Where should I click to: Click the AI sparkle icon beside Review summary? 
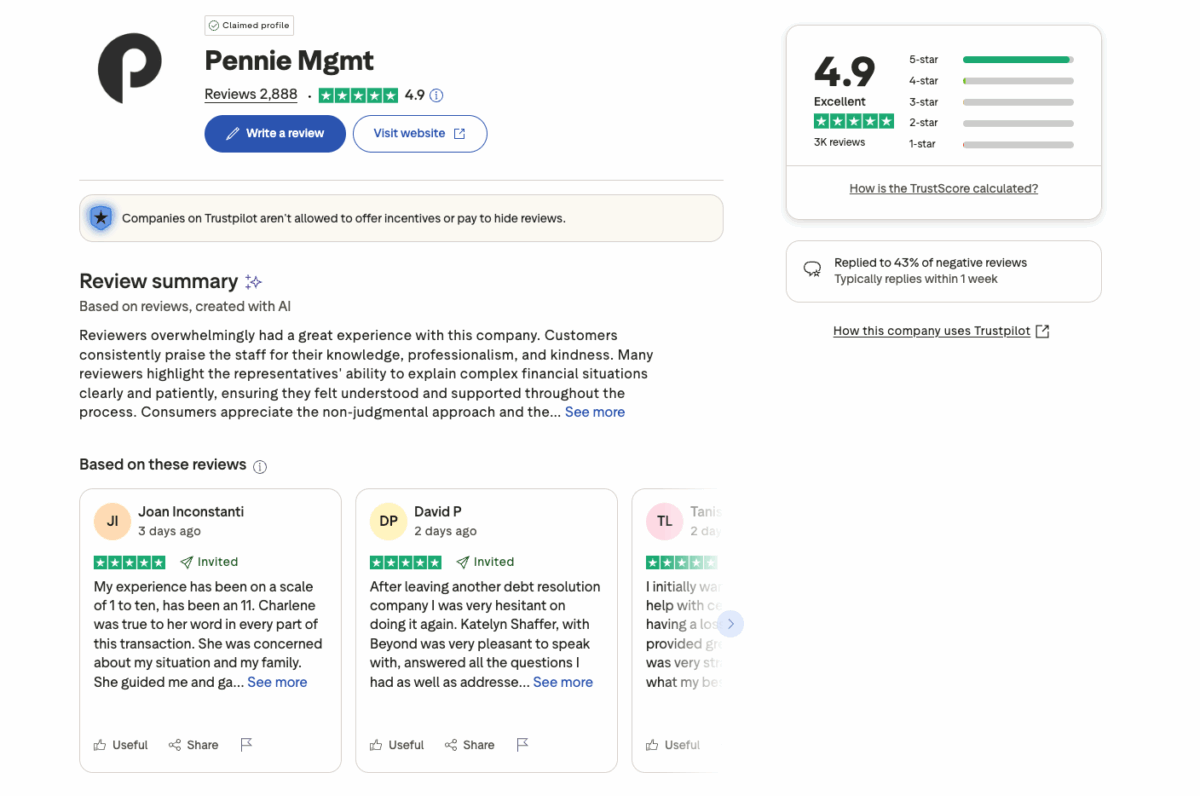click(x=253, y=281)
